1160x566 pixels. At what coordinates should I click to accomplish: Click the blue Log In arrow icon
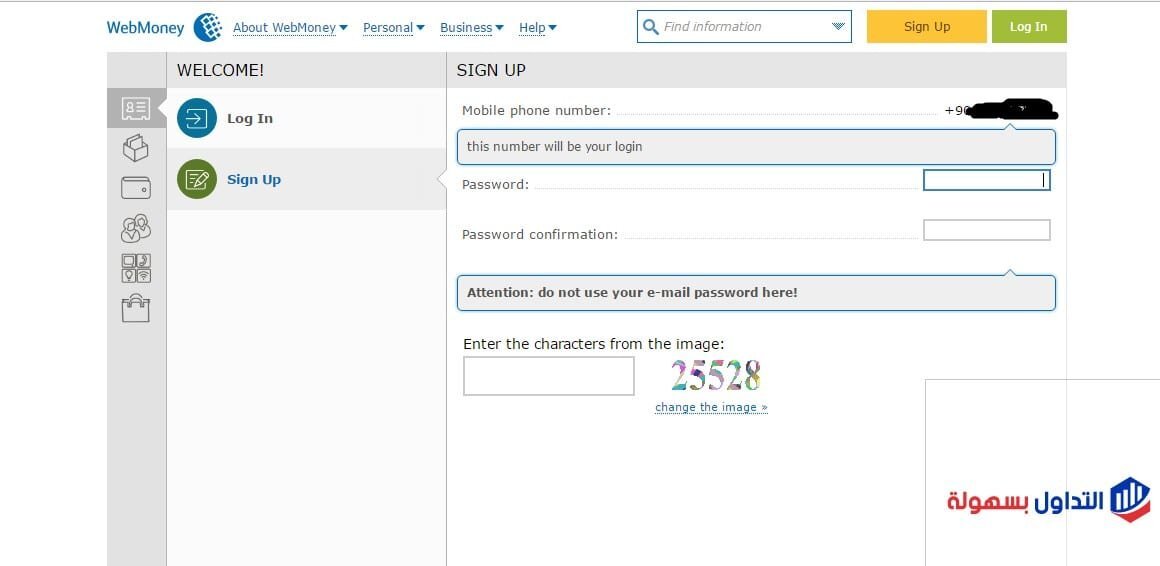(x=196, y=118)
